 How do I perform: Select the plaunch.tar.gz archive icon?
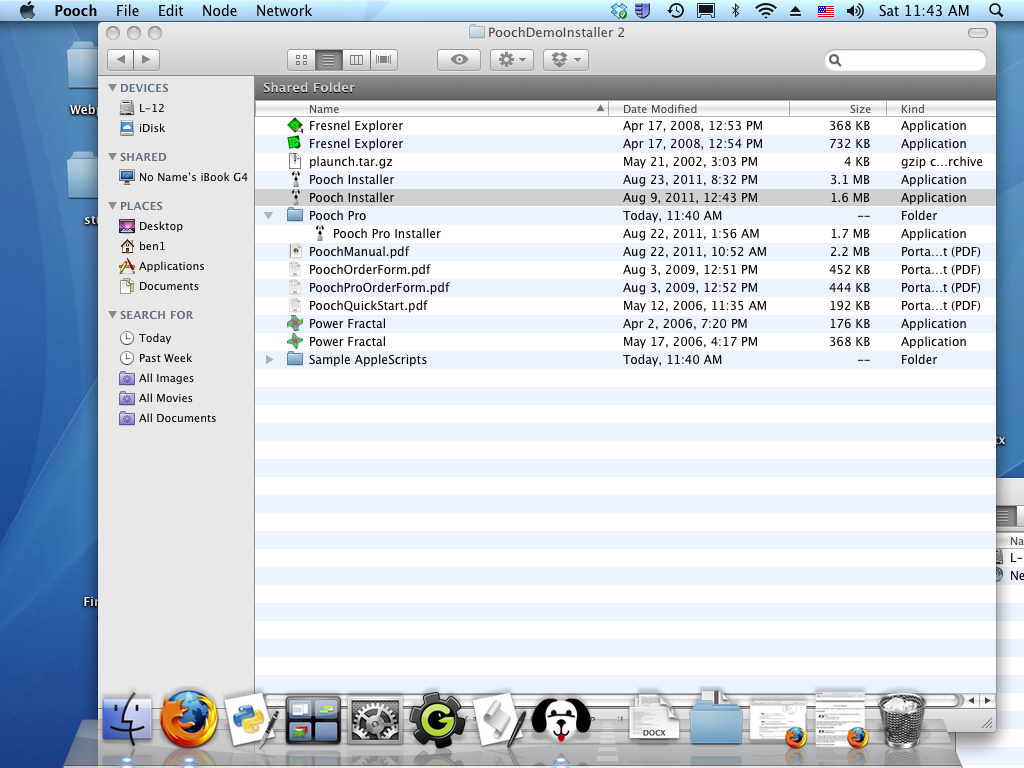pyautogui.click(x=295, y=161)
